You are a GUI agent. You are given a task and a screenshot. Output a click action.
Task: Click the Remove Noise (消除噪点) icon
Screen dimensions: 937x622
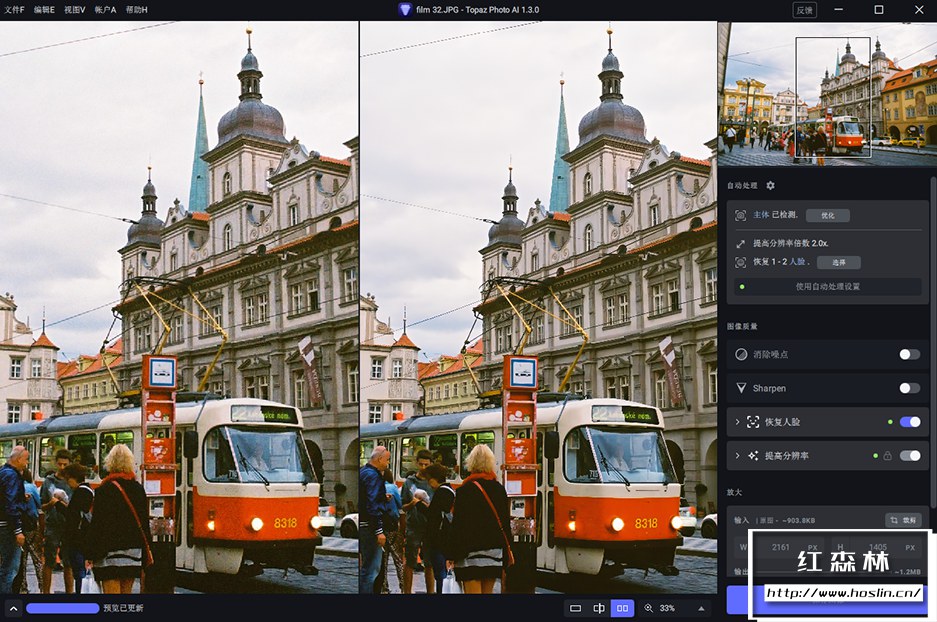pyautogui.click(x=741, y=354)
